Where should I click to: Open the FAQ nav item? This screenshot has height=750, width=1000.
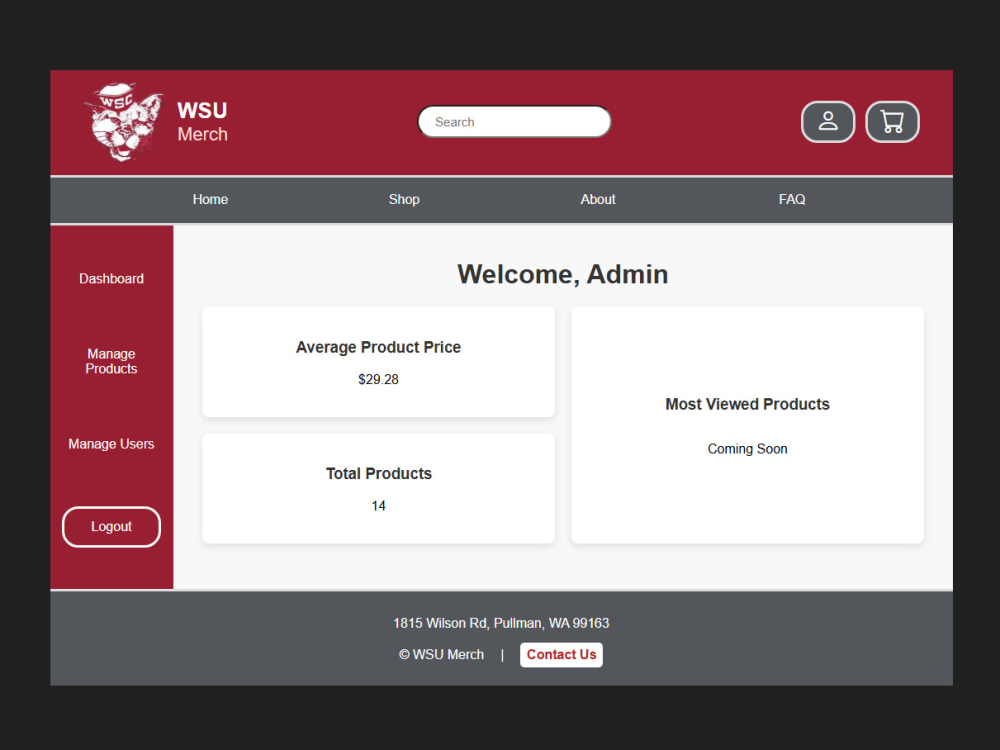pyautogui.click(x=791, y=200)
